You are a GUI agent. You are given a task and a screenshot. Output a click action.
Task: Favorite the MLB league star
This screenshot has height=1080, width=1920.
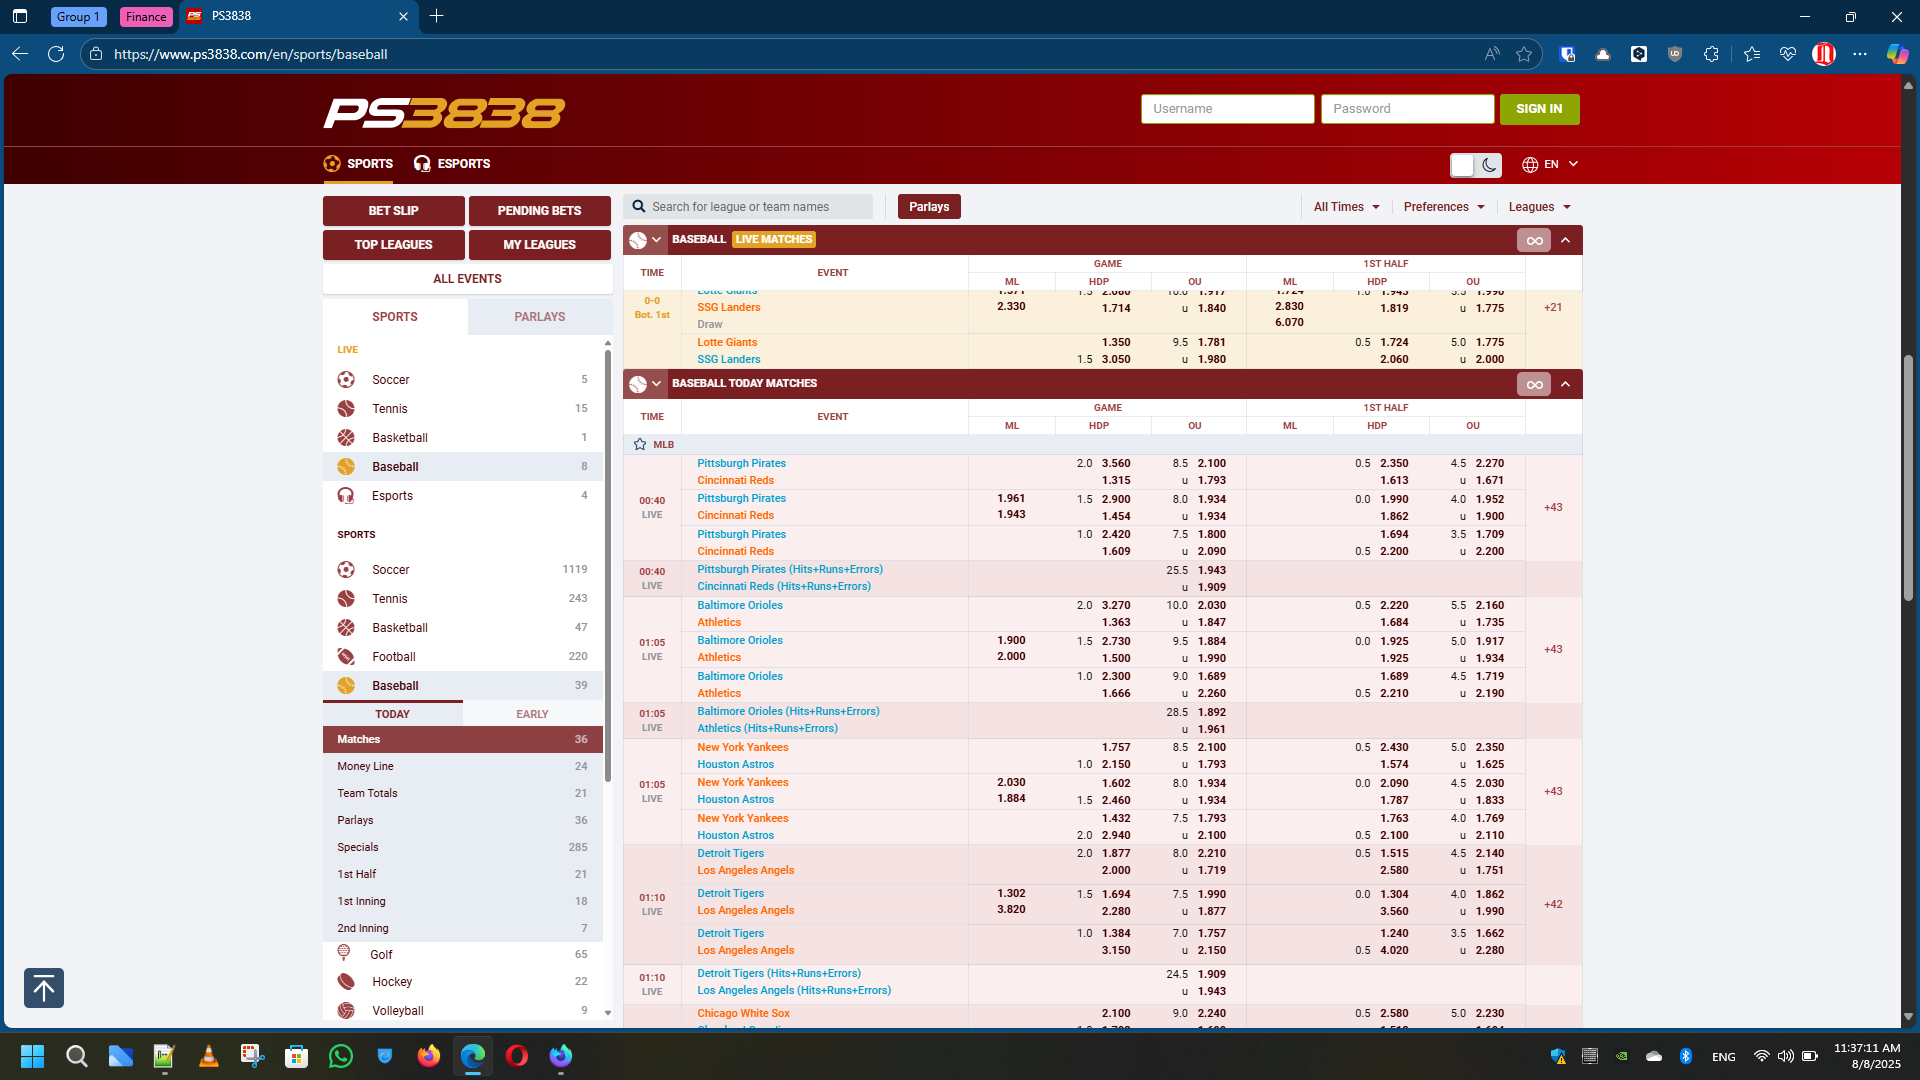click(x=640, y=444)
